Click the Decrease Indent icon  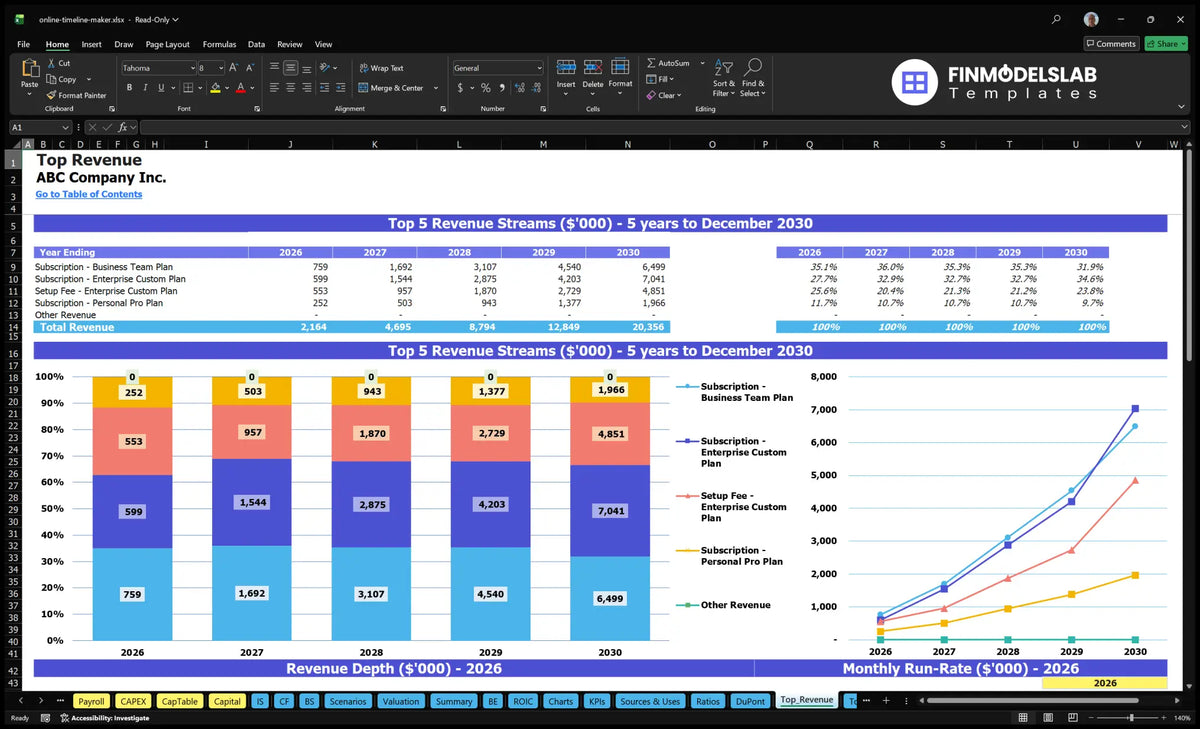pyautogui.click(x=326, y=88)
